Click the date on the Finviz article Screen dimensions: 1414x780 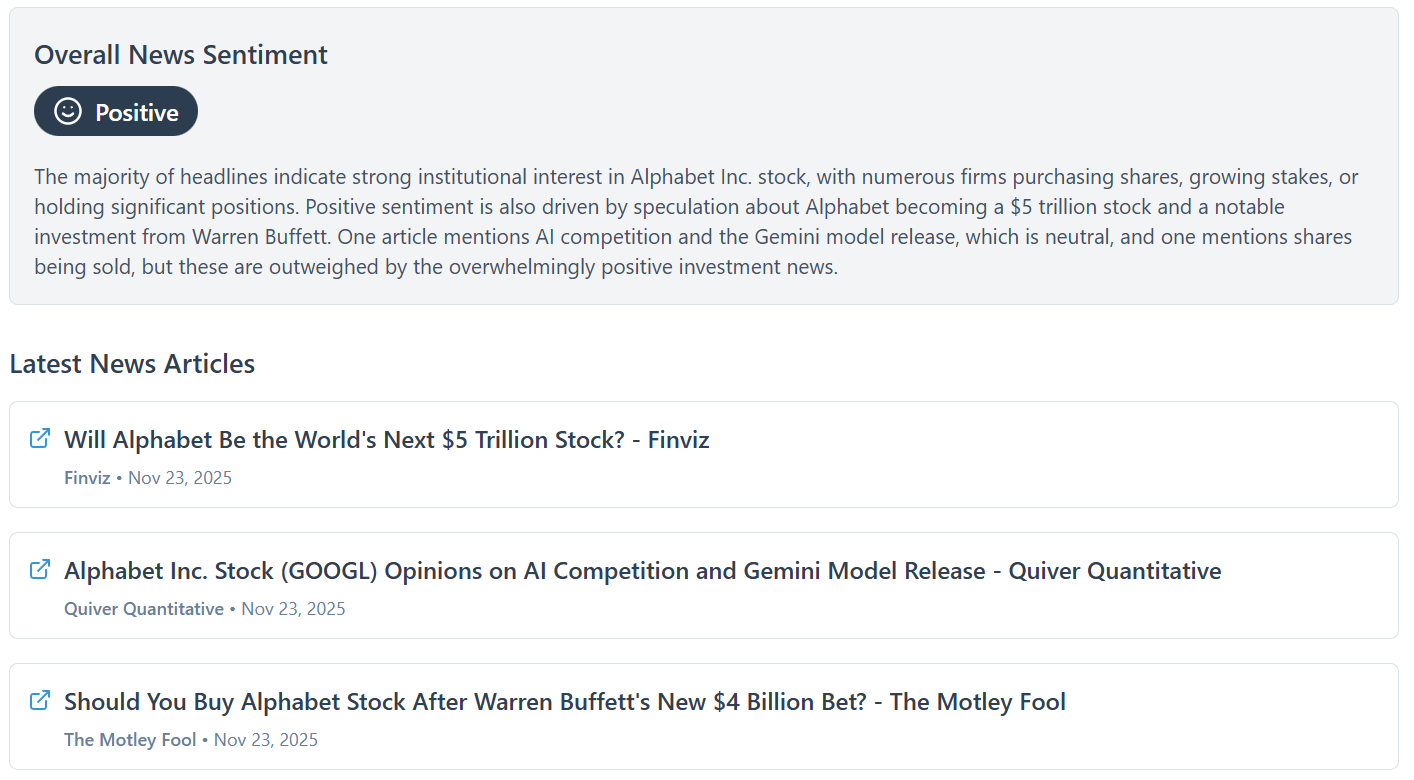pyautogui.click(x=180, y=478)
